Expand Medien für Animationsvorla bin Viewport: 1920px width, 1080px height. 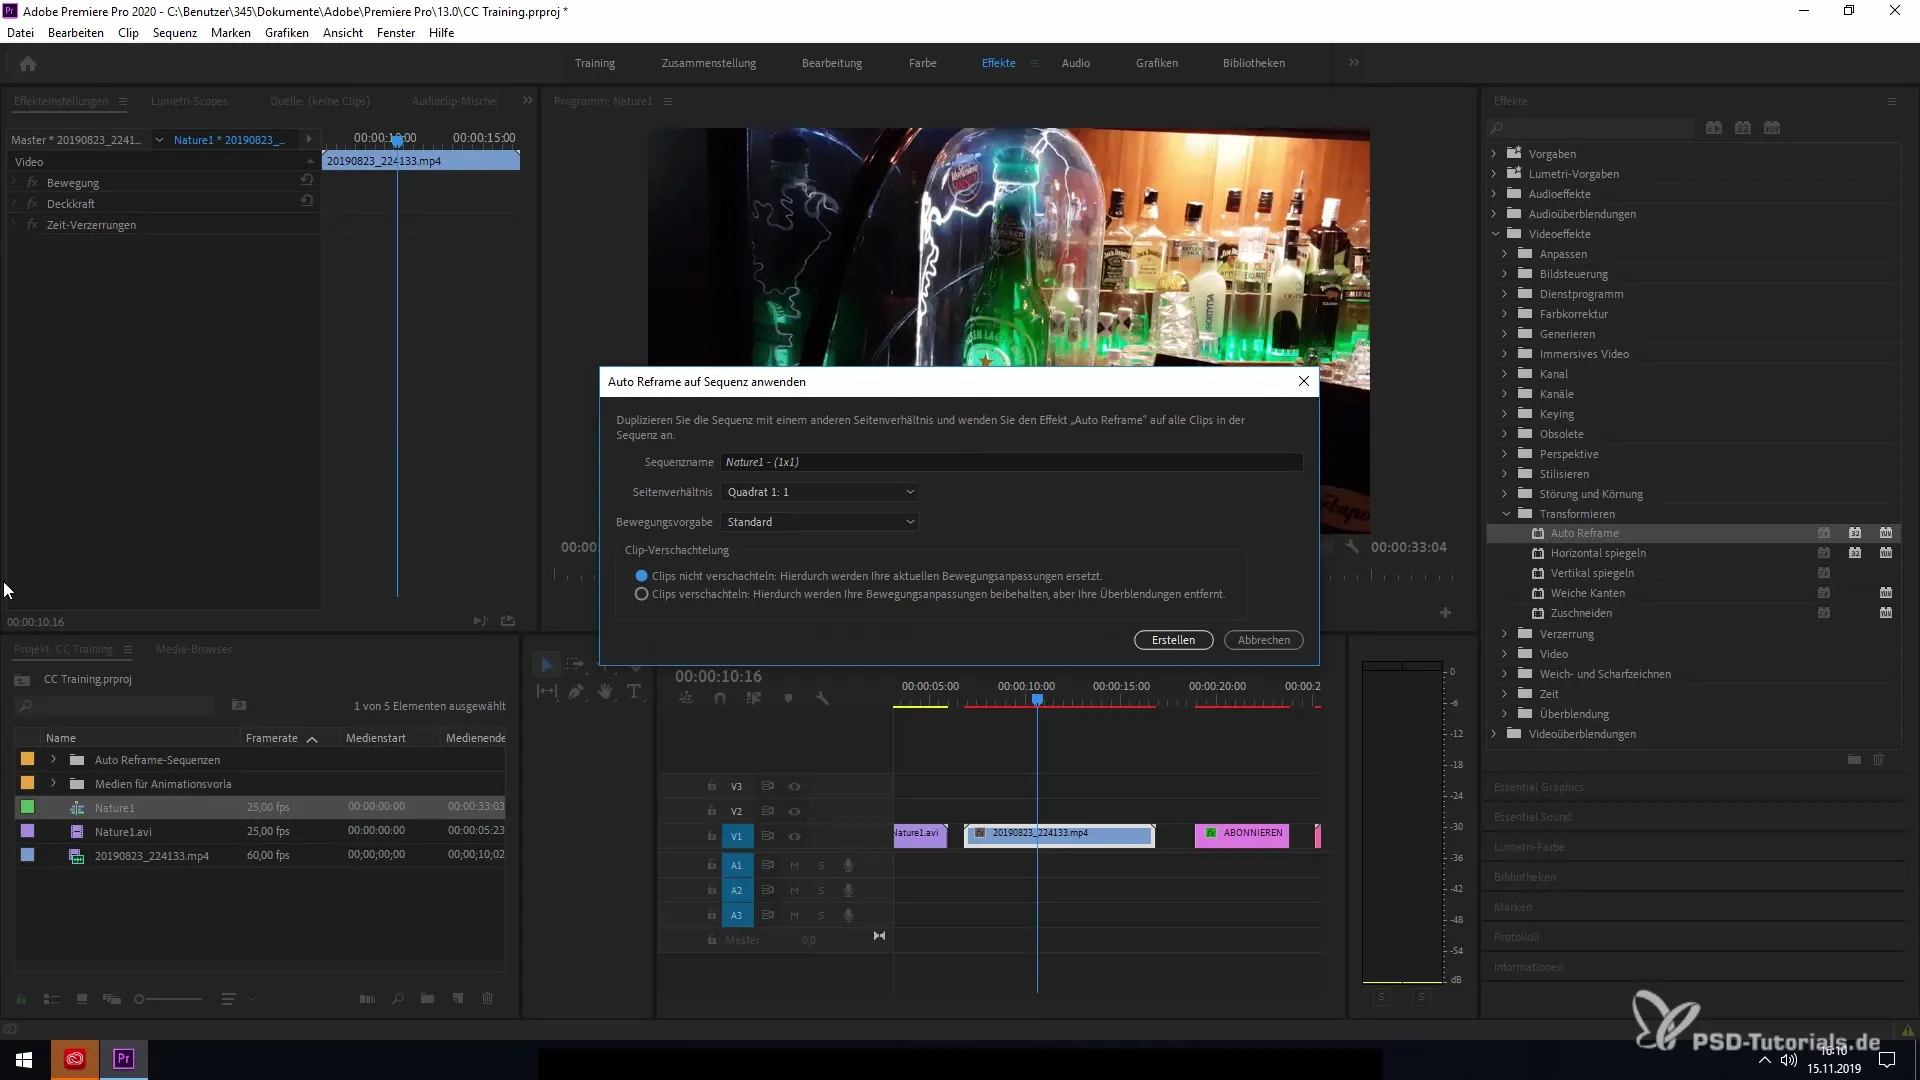(x=53, y=784)
